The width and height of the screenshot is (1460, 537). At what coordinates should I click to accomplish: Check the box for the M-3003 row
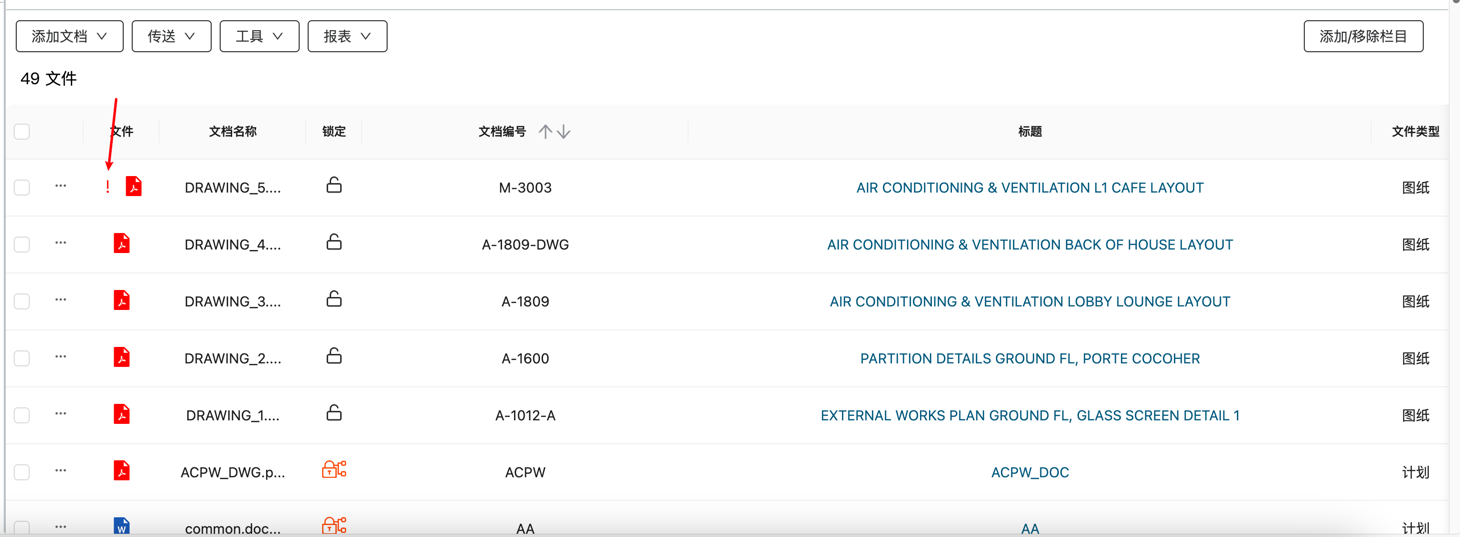point(22,188)
